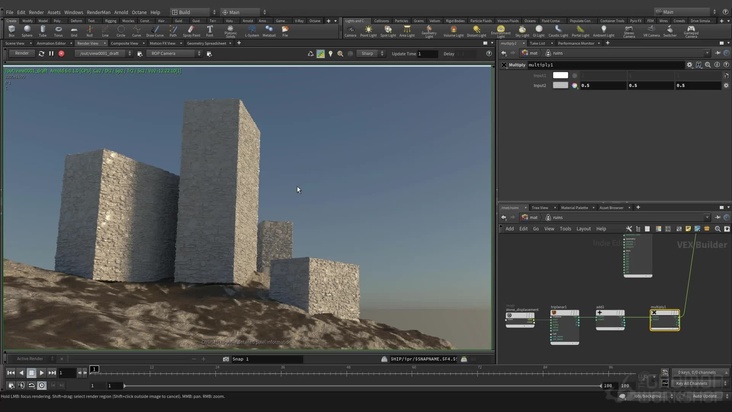Toggle the Auto Update option in status bar

(x=704, y=396)
